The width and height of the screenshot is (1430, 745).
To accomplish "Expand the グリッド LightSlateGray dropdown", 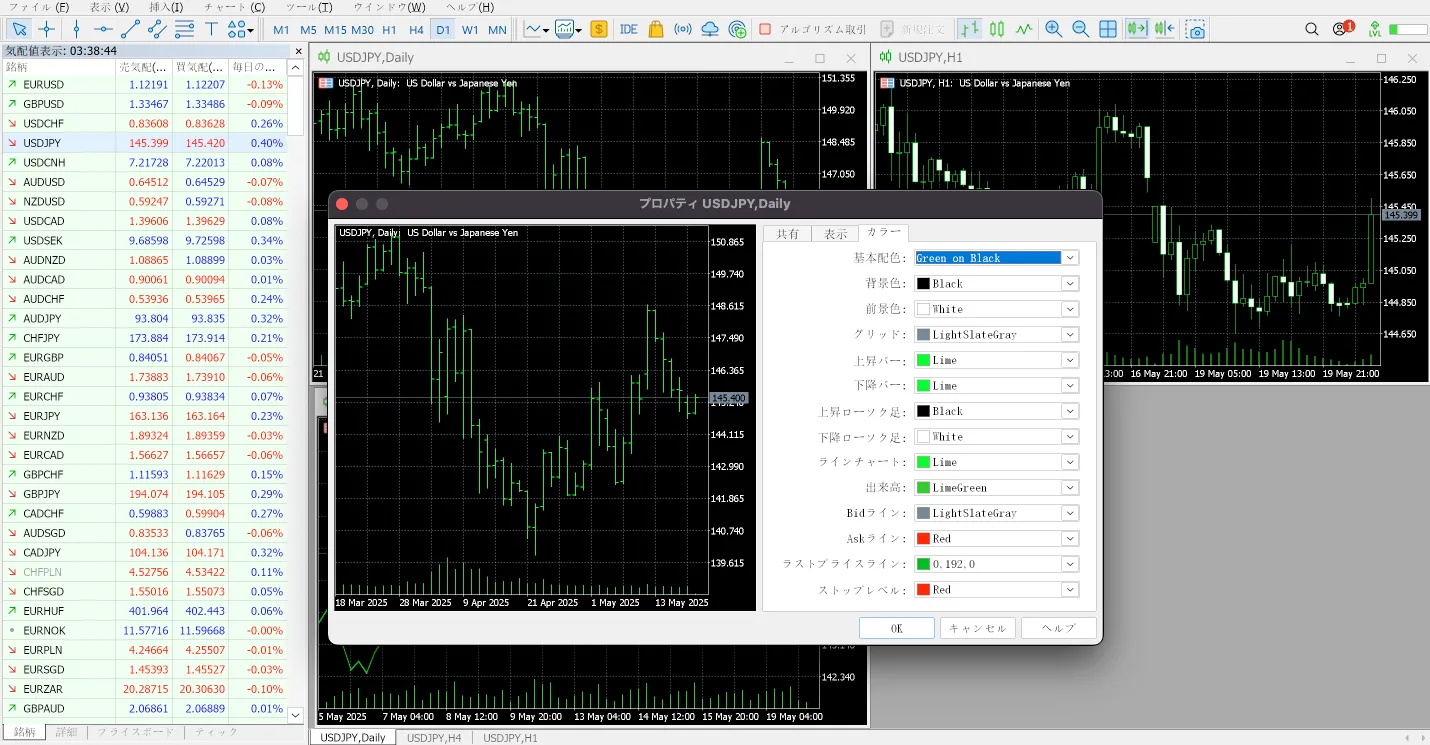I will pyautogui.click(x=1070, y=335).
